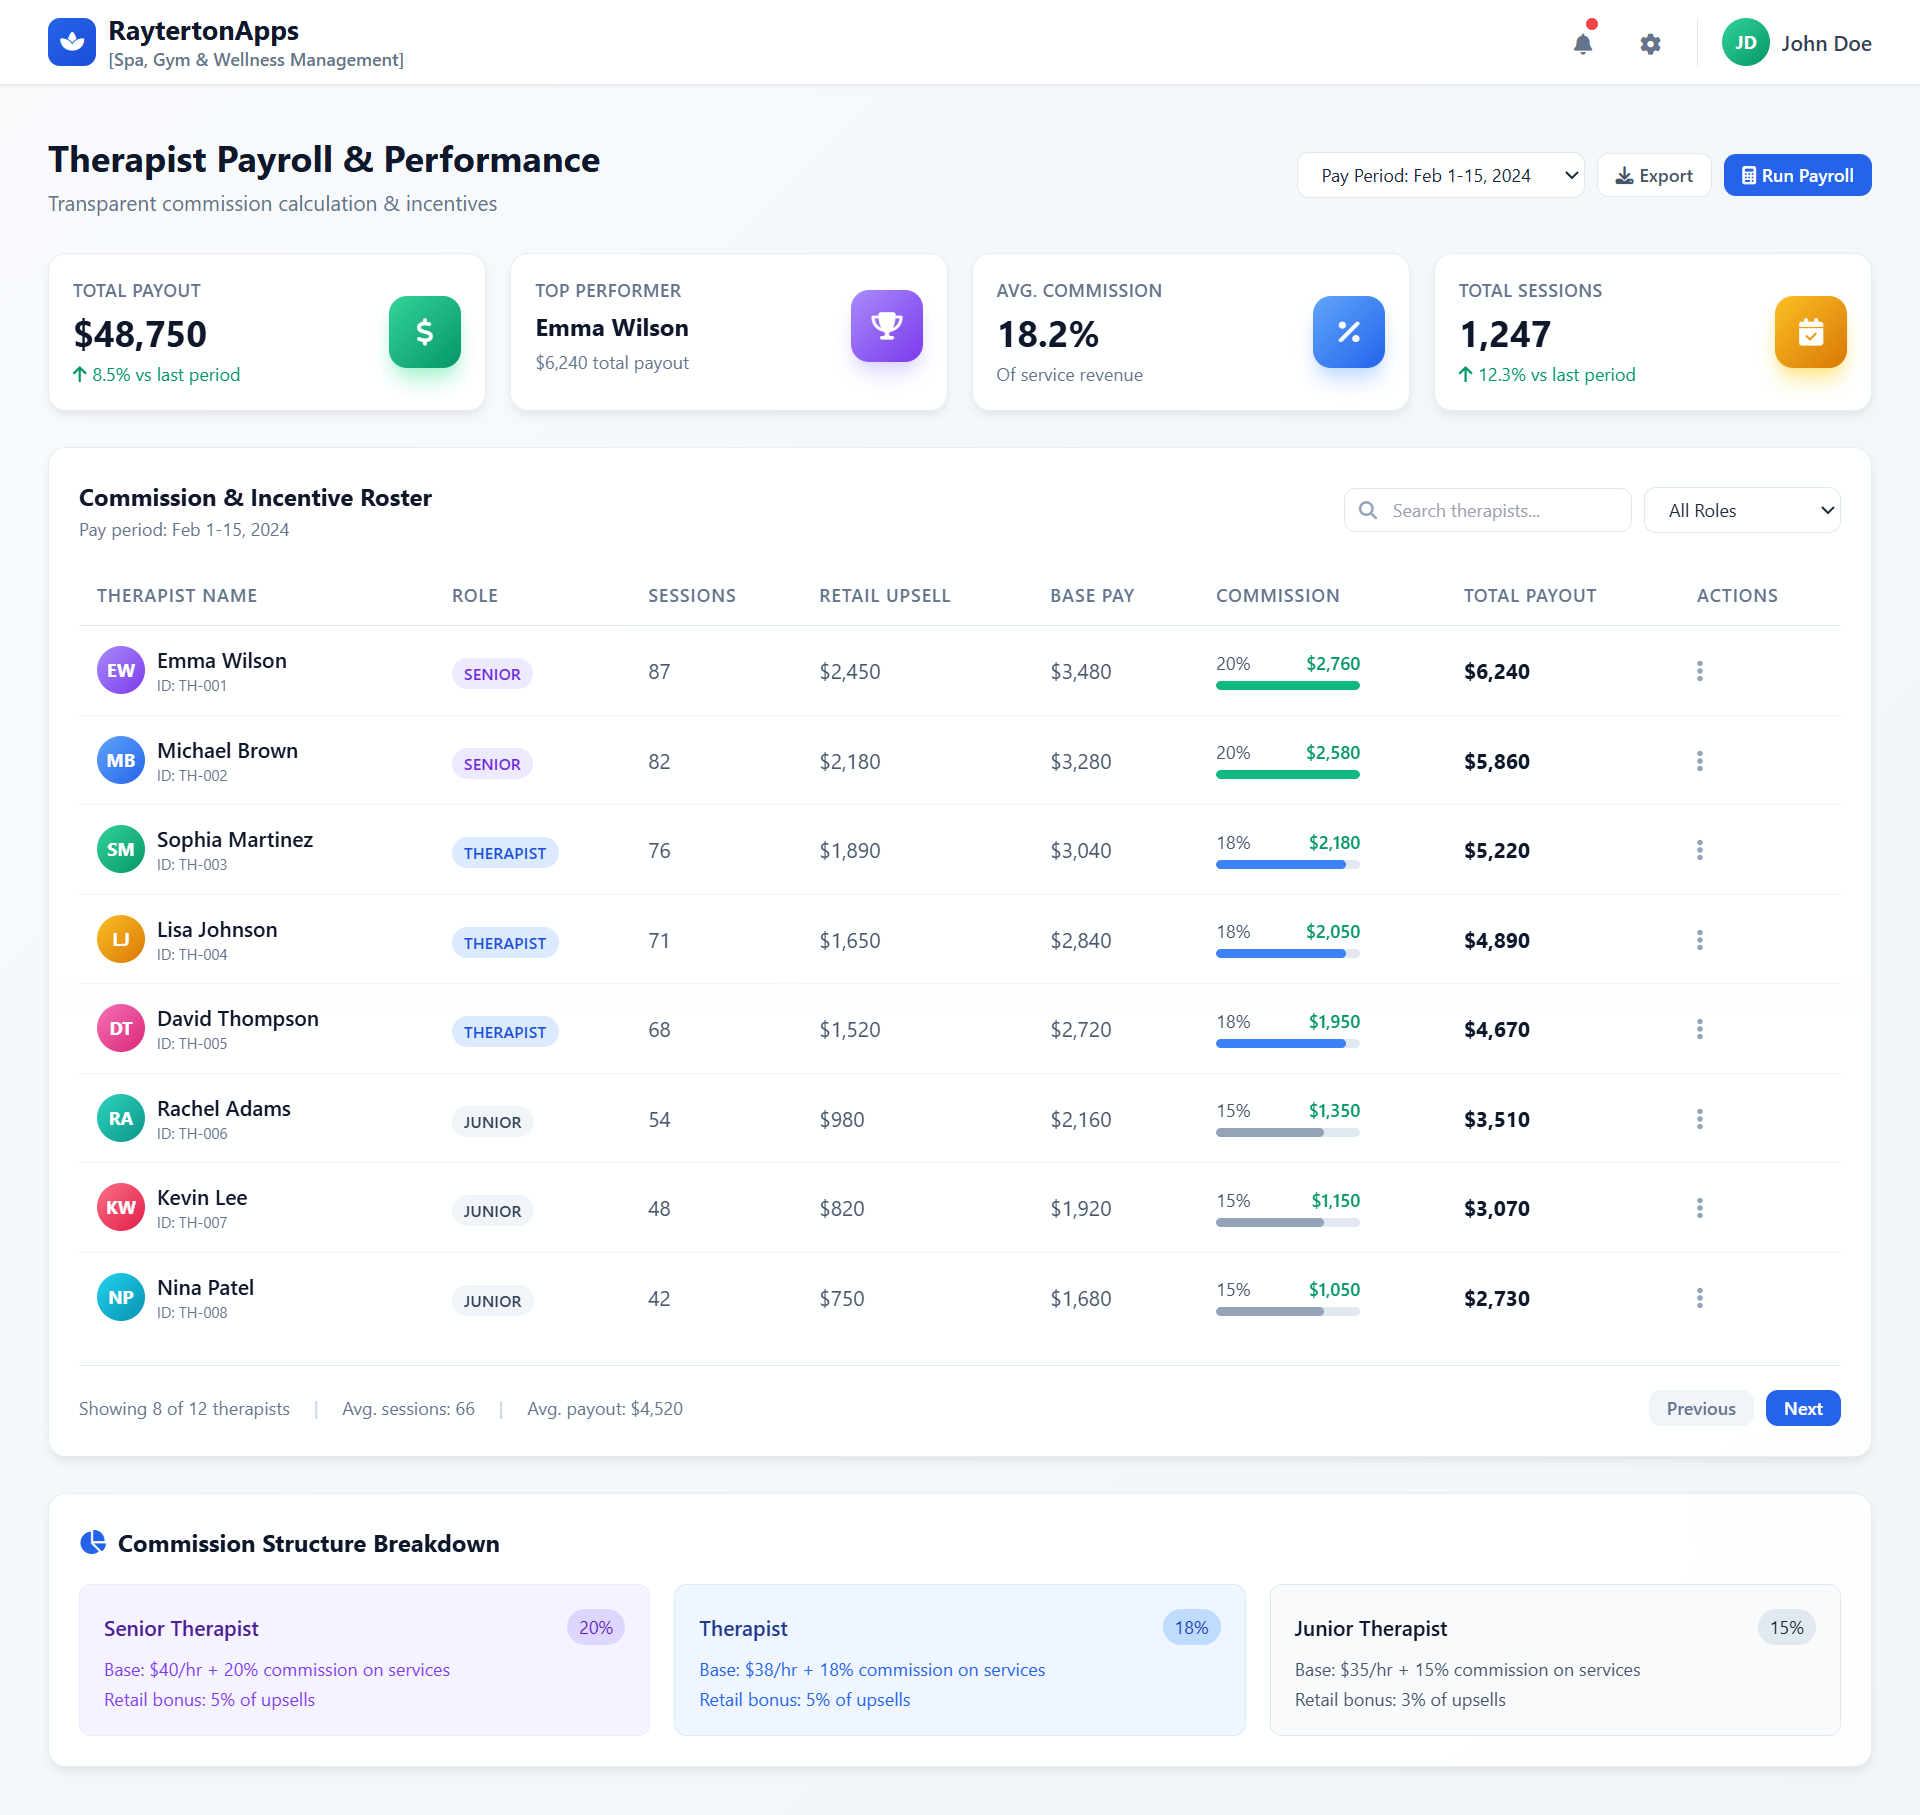Open the actions menu for Nina Patel
Screen dimensions: 1920x1815
pos(1699,1297)
